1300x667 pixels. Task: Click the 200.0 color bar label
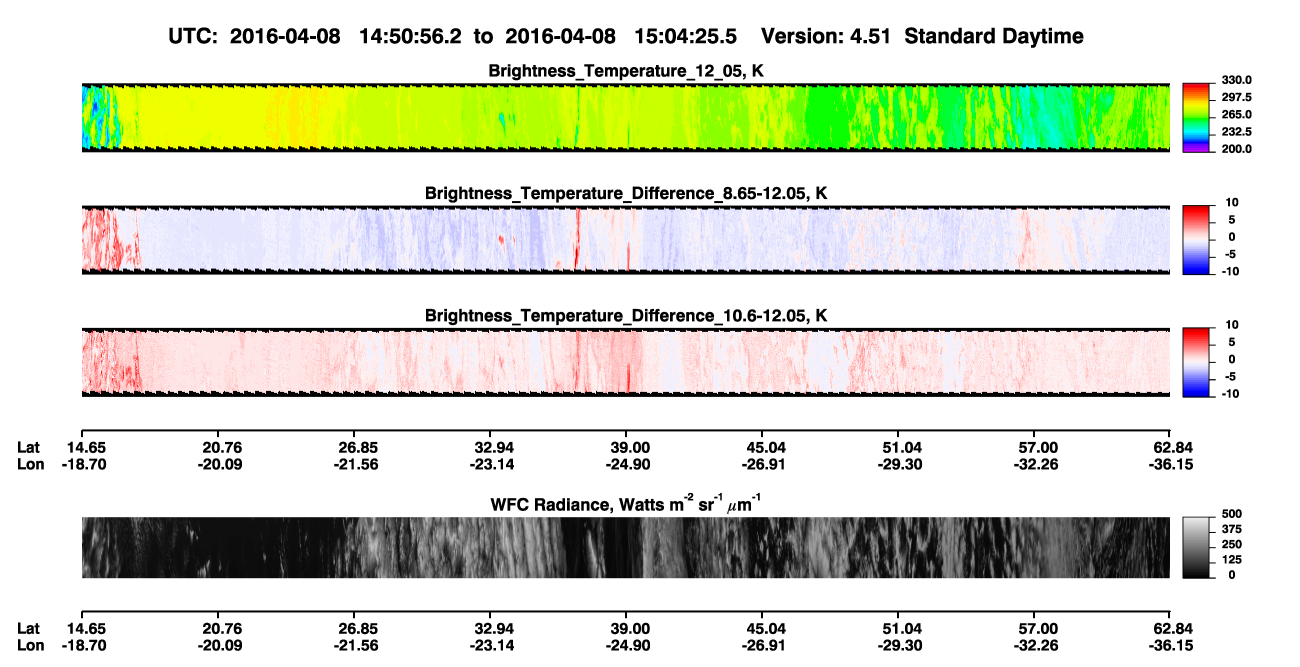coord(1237,149)
